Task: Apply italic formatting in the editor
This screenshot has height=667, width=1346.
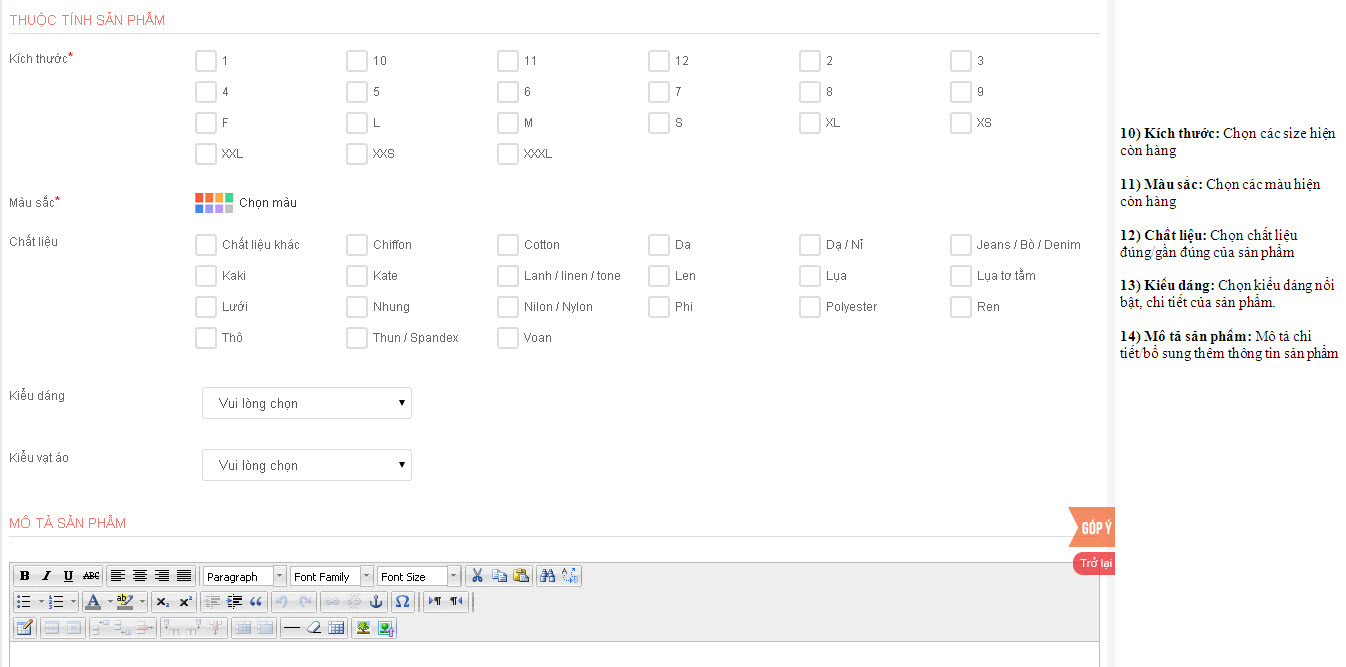Action: pyautogui.click(x=46, y=576)
